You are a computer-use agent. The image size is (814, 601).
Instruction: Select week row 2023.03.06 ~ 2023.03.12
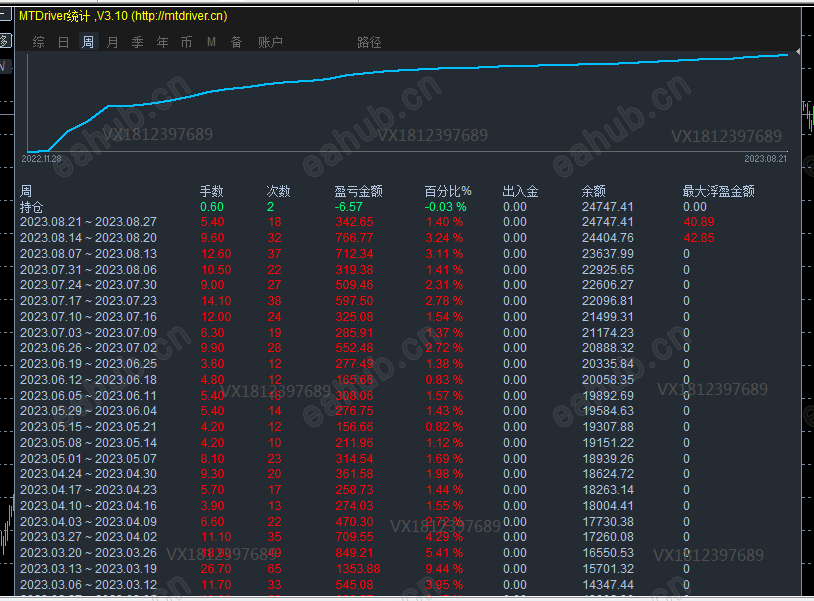click(88, 585)
